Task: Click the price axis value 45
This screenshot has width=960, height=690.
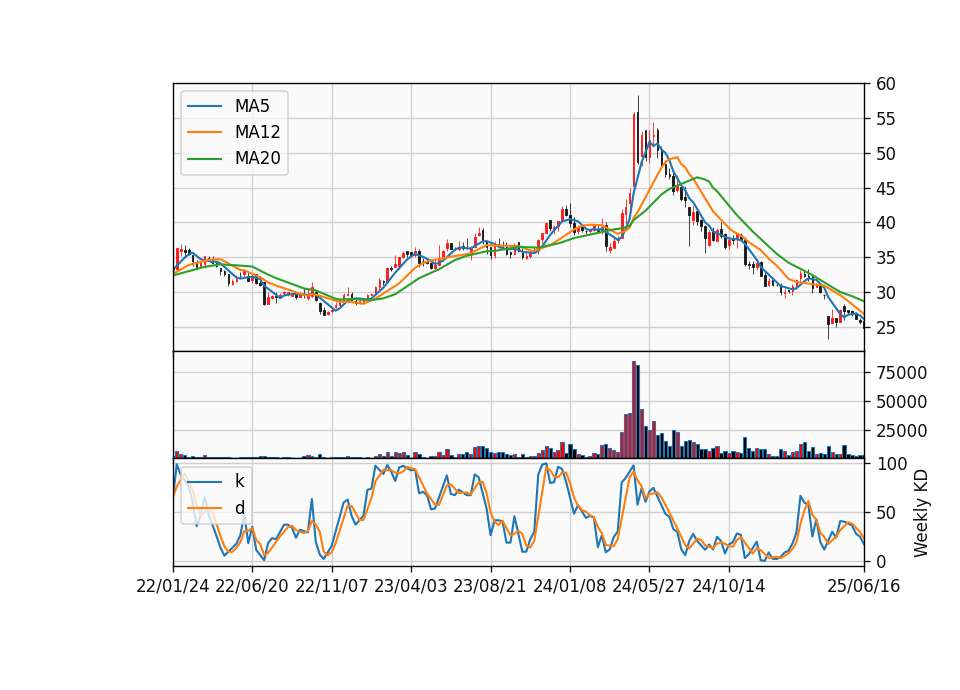Action: (x=885, y=189)
